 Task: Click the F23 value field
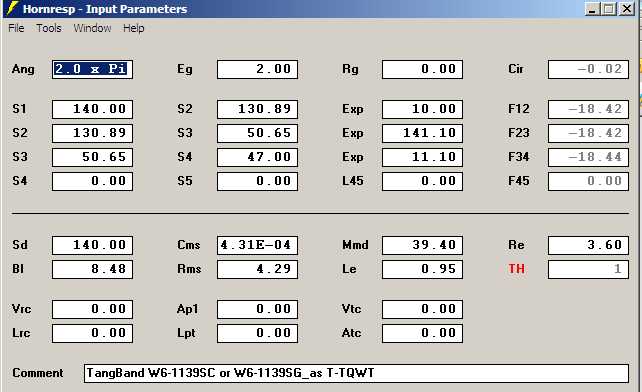click(x=588, y=133)
